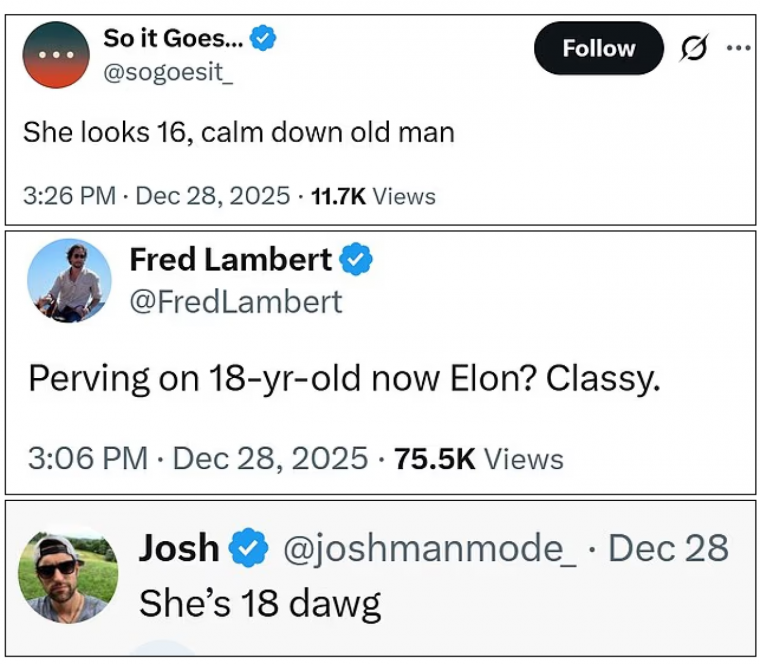This screenshot has width=760, height=664.
Task: Click the 3:06 PM · Dec 28, 2025 timestamp
Action: (x=198, y=459)
